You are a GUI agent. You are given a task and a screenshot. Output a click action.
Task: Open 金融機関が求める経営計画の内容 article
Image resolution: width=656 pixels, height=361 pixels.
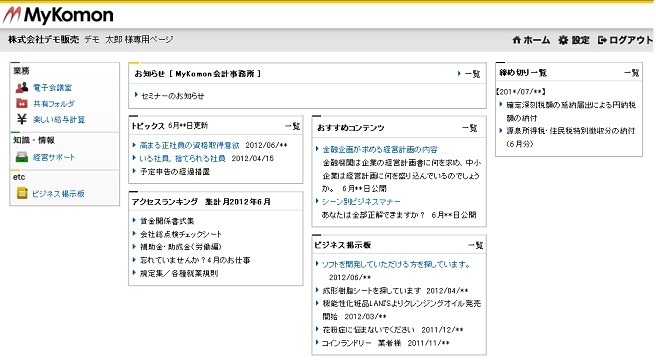(x=380, y=149)
